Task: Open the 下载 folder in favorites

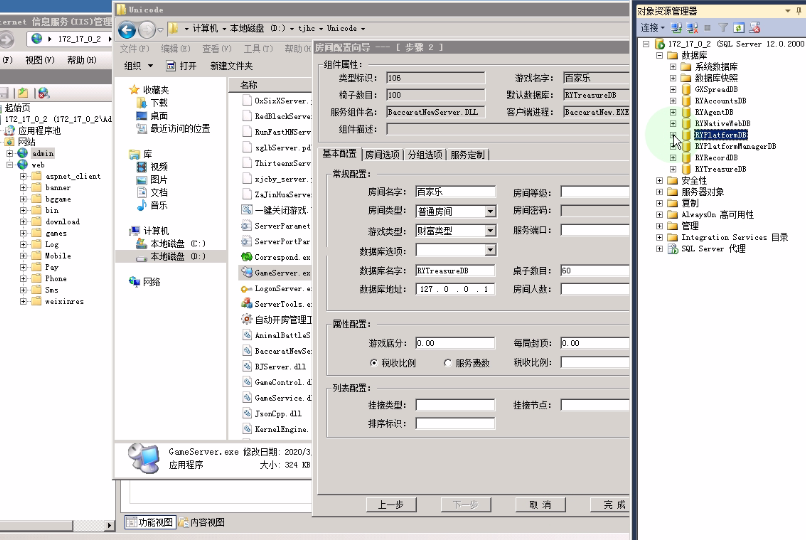Action: (159, 102)
